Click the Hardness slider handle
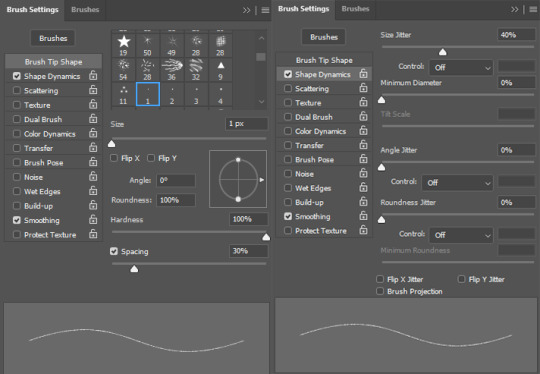540x374 pixels. [266, 237]
